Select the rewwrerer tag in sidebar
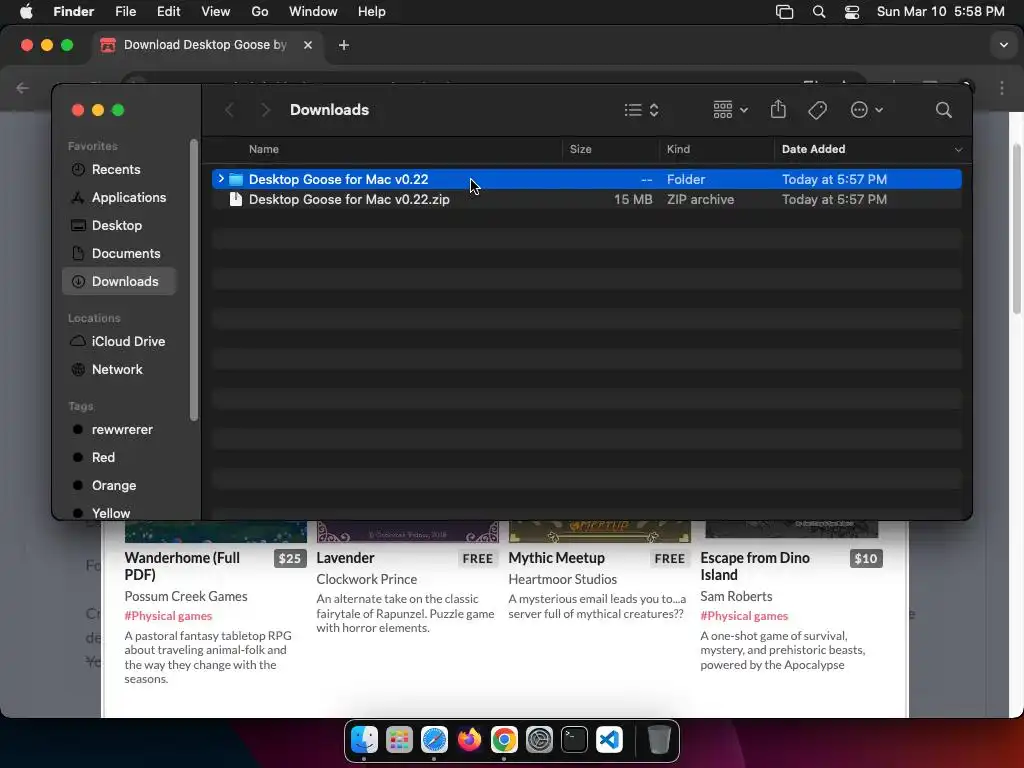This screenshot has height=768, width=1024. 121,430
